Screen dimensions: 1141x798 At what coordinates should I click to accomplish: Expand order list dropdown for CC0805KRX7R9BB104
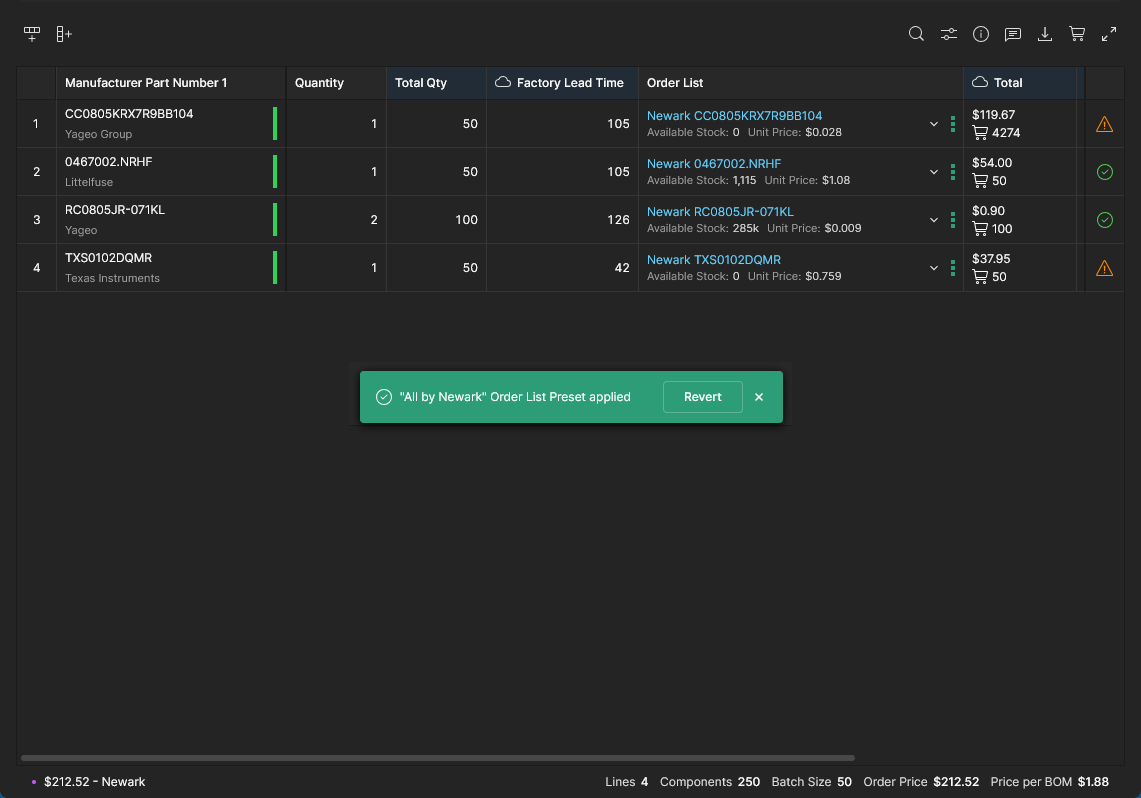tap(934, 124)
